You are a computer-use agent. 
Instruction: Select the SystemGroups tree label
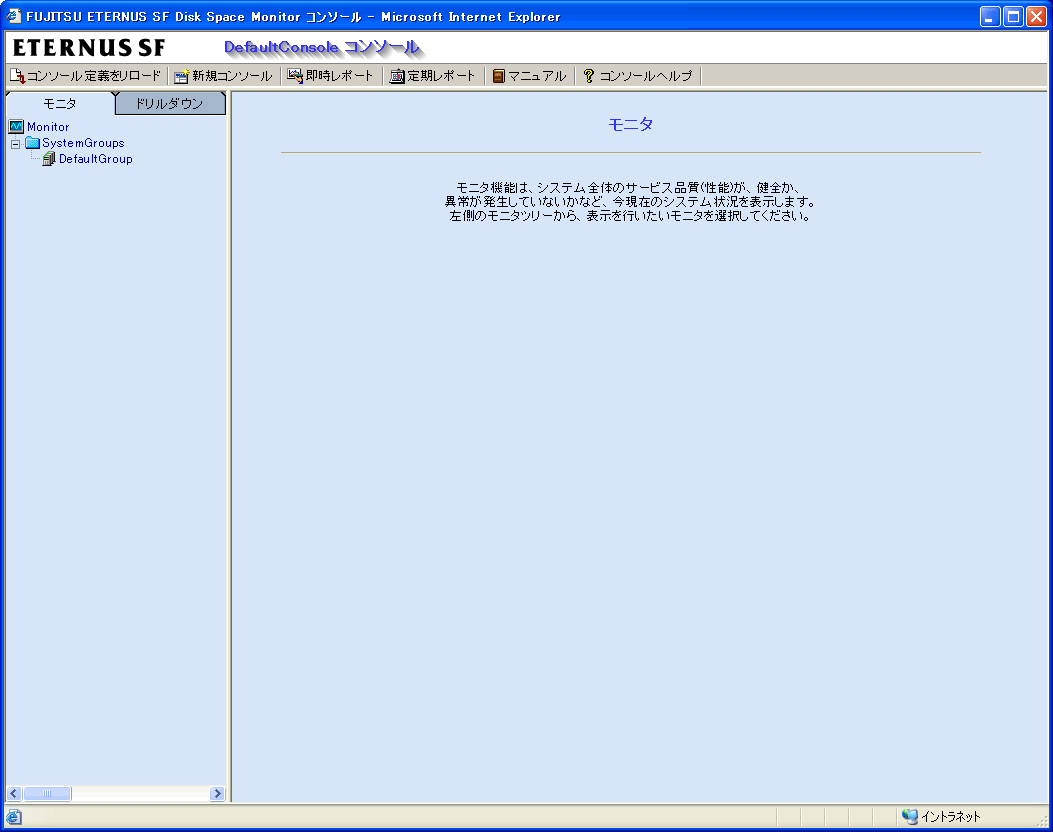[x=83, y=143]
